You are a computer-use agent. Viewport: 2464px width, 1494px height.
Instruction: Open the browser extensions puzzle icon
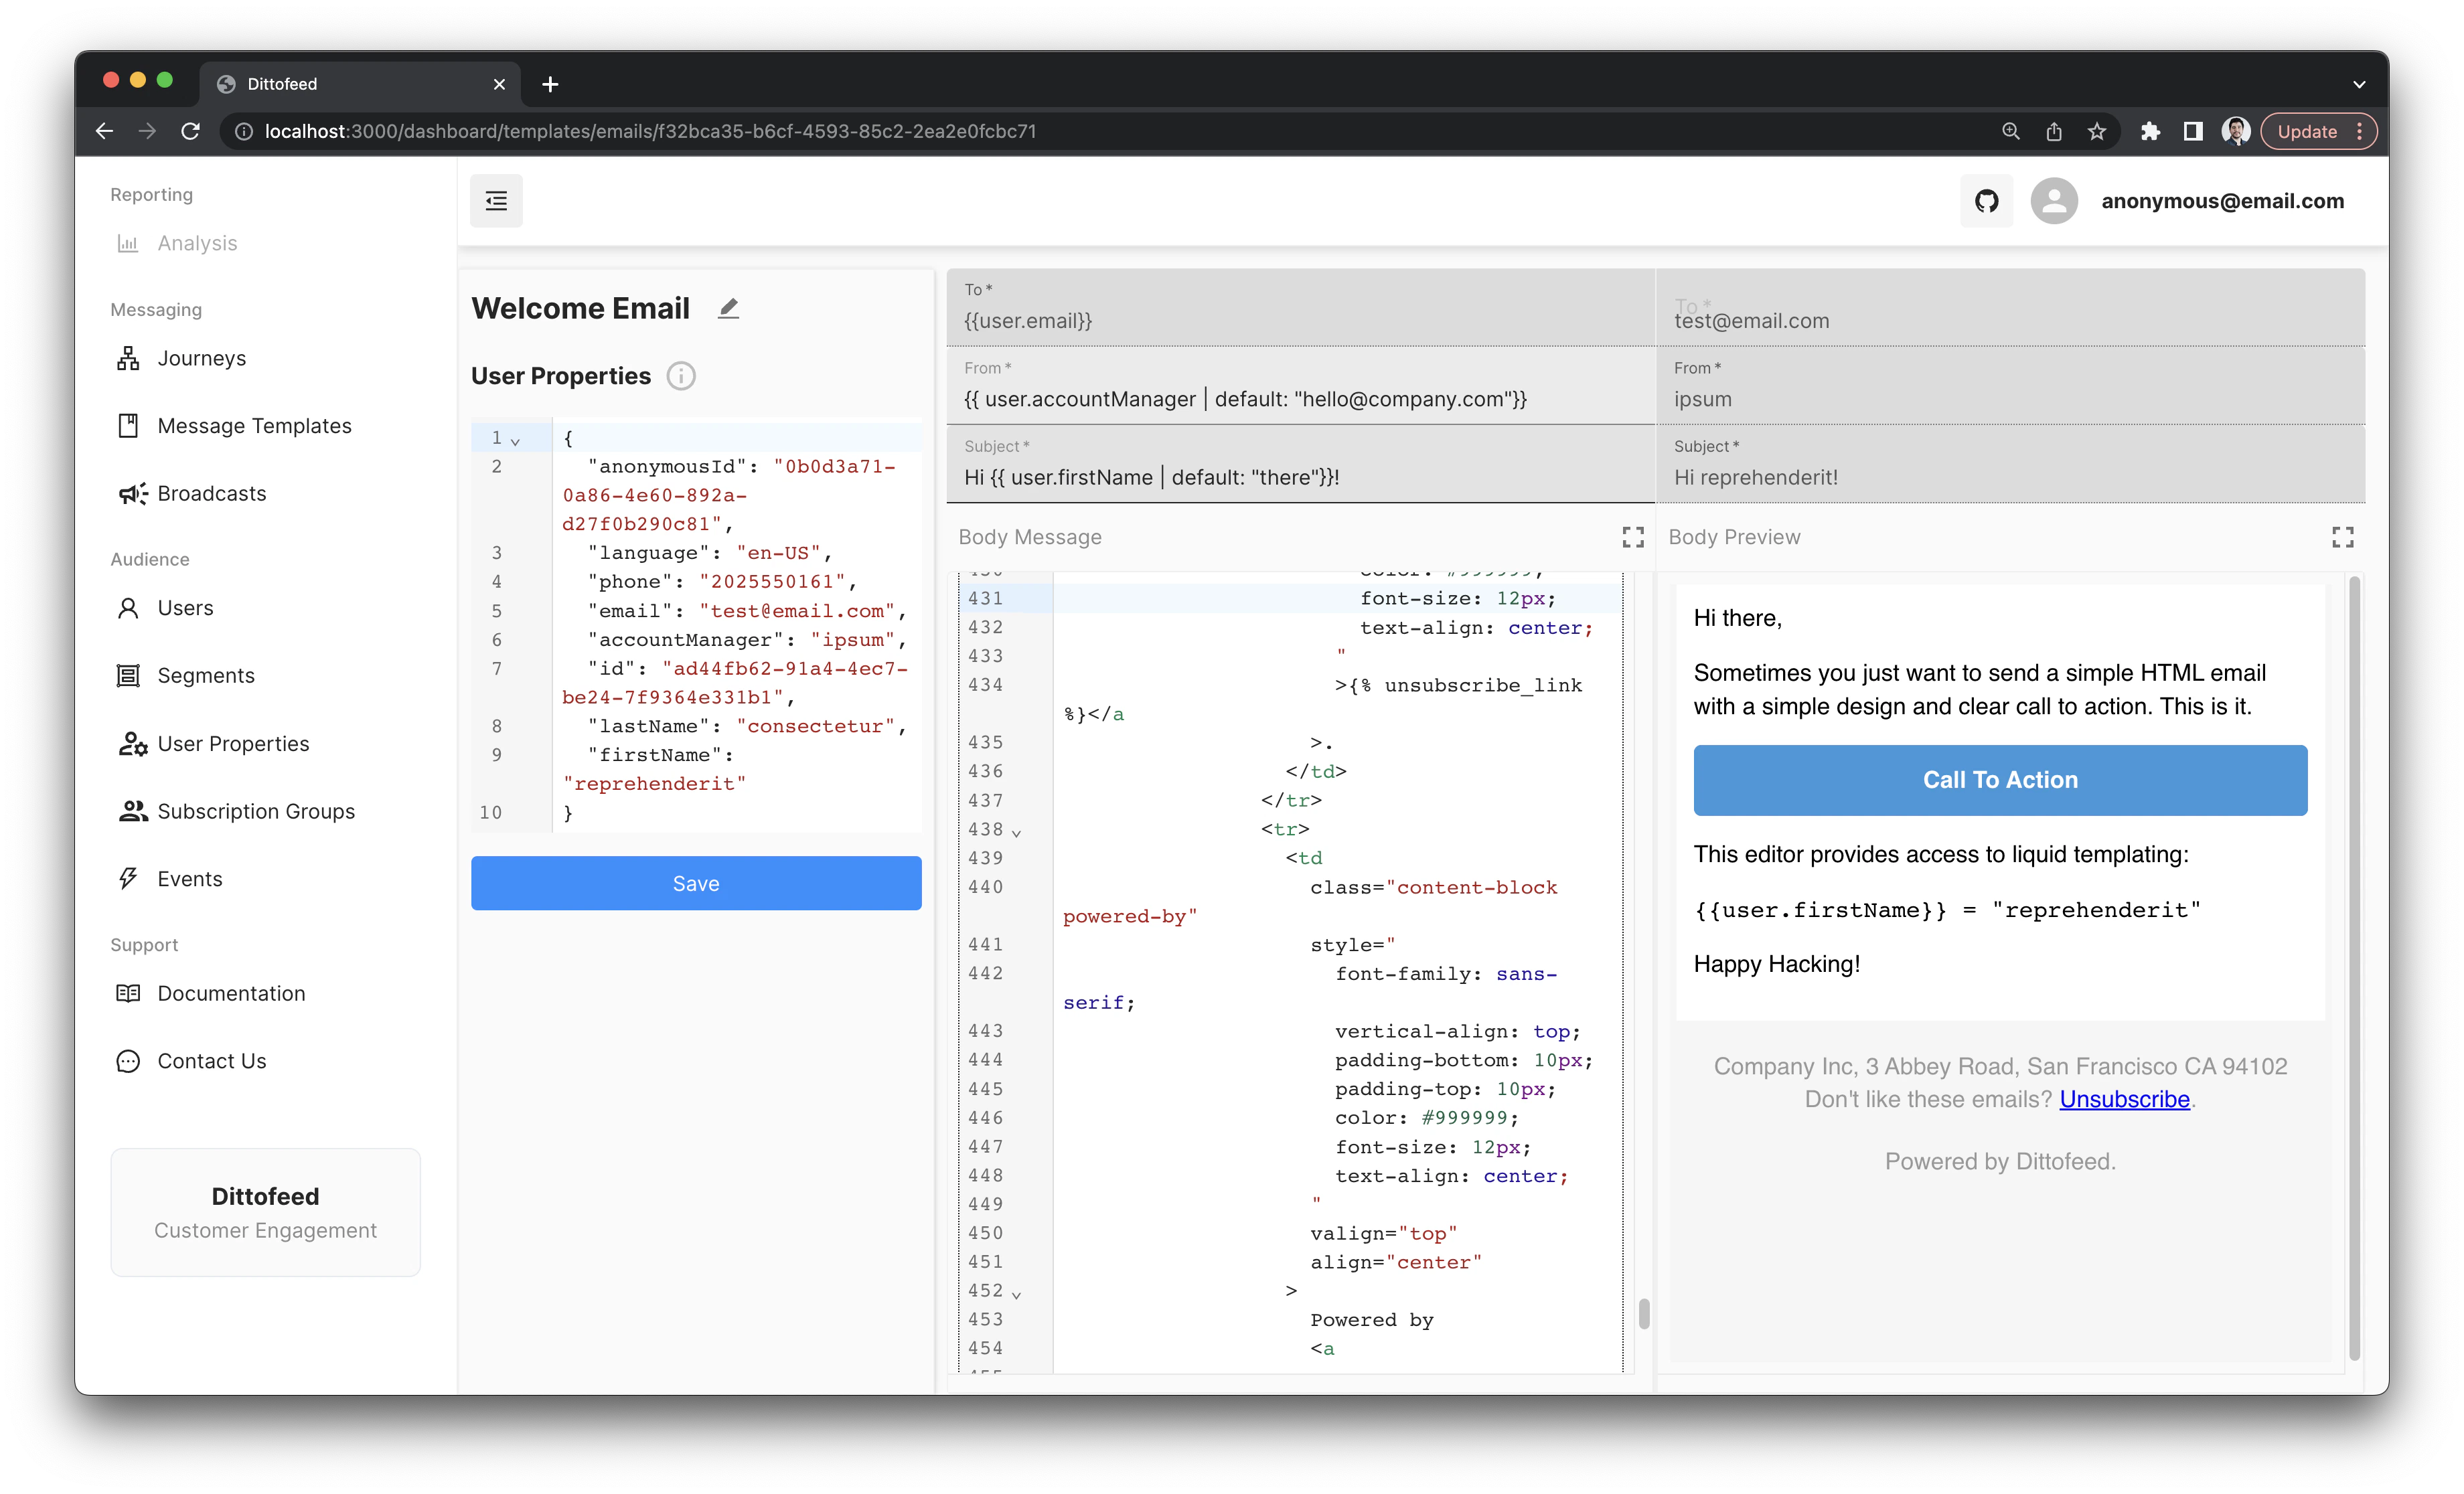[2150, 132]
